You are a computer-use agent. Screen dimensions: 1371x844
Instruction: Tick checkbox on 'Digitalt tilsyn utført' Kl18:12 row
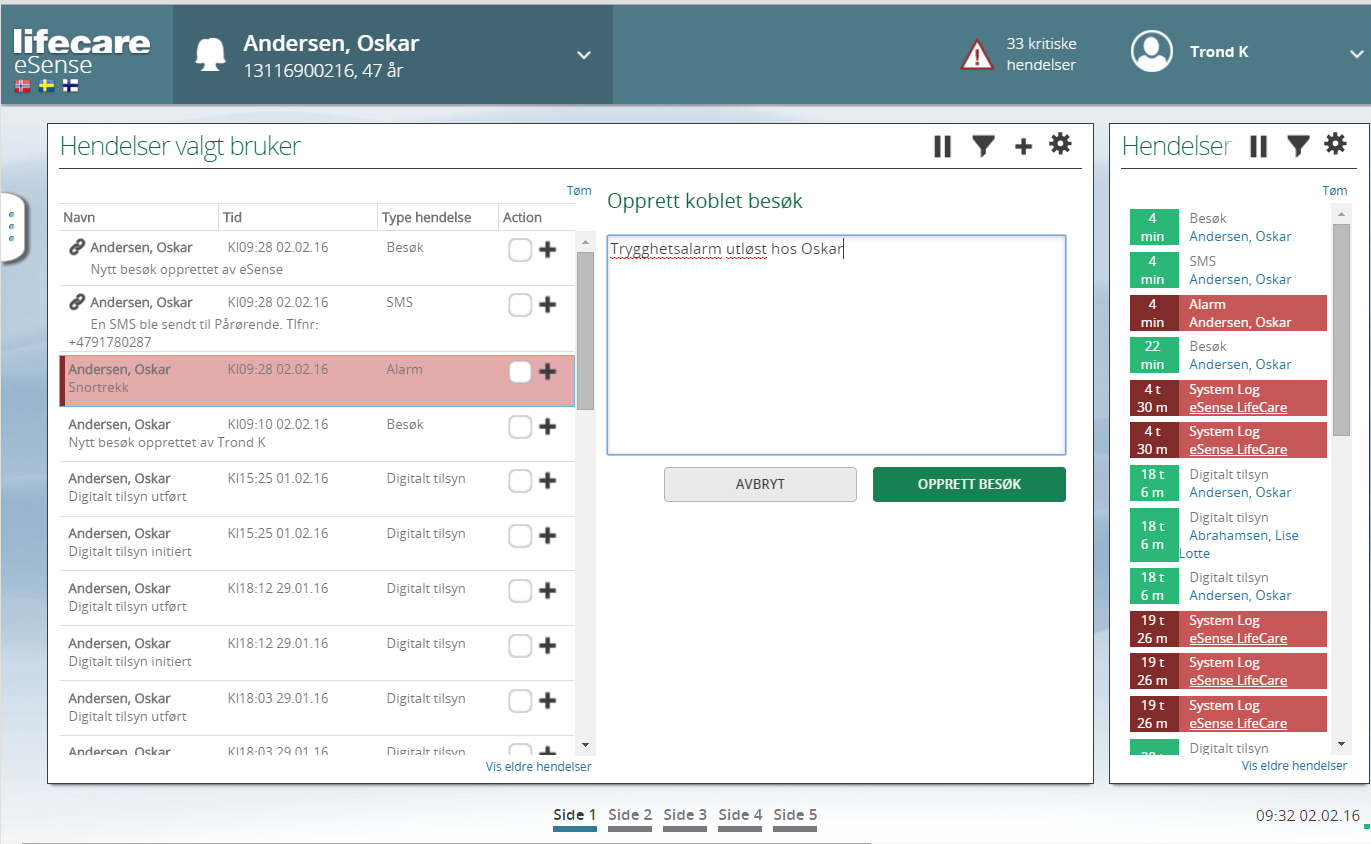point(520,591)
